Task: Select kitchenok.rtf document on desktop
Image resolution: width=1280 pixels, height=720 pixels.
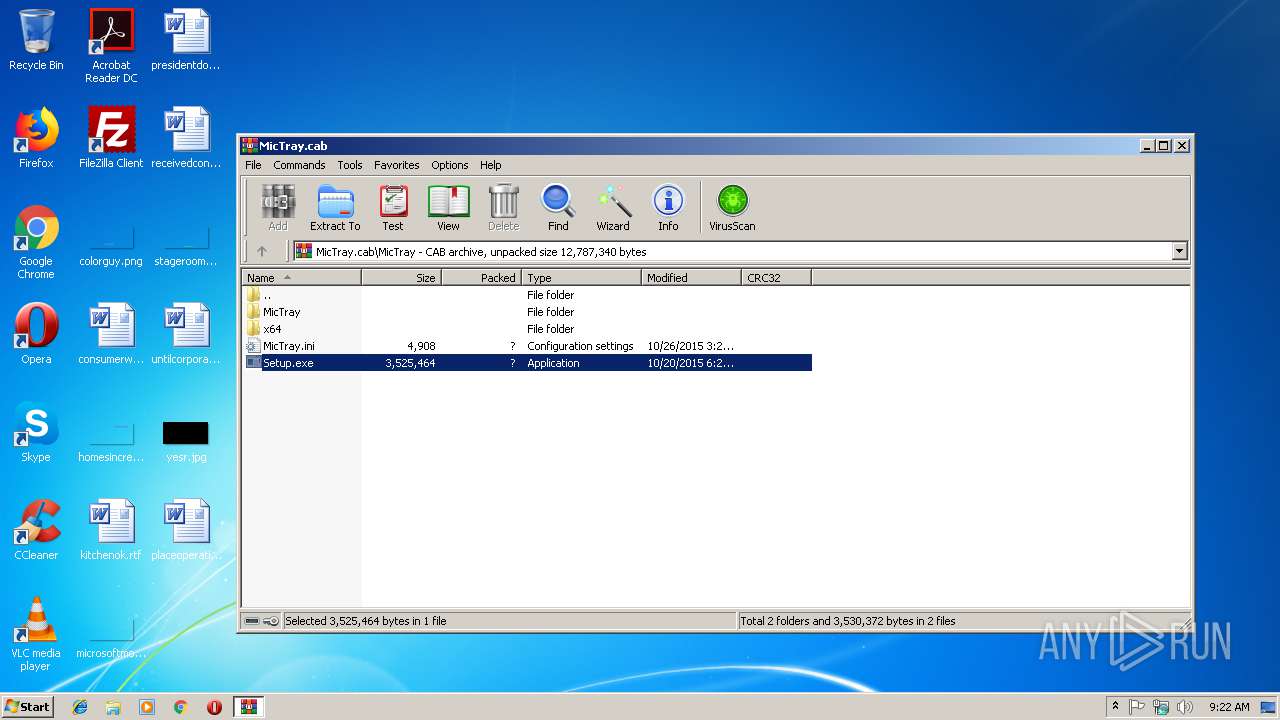Action: point(111,530)
